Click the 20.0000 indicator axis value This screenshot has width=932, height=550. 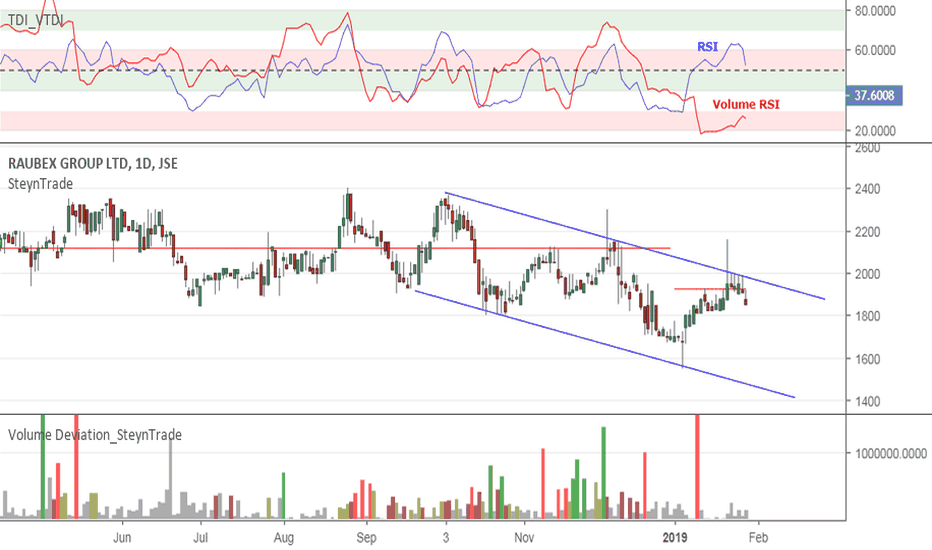[x=875, y=131]
